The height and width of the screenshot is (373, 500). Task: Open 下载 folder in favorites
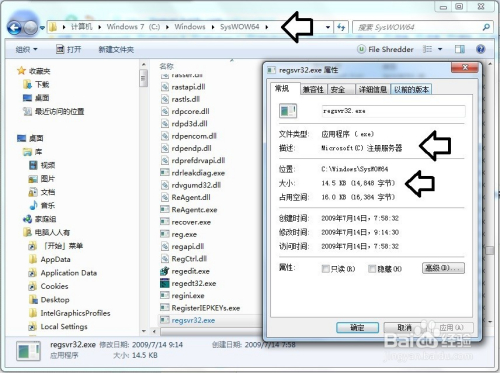point(36,84)
